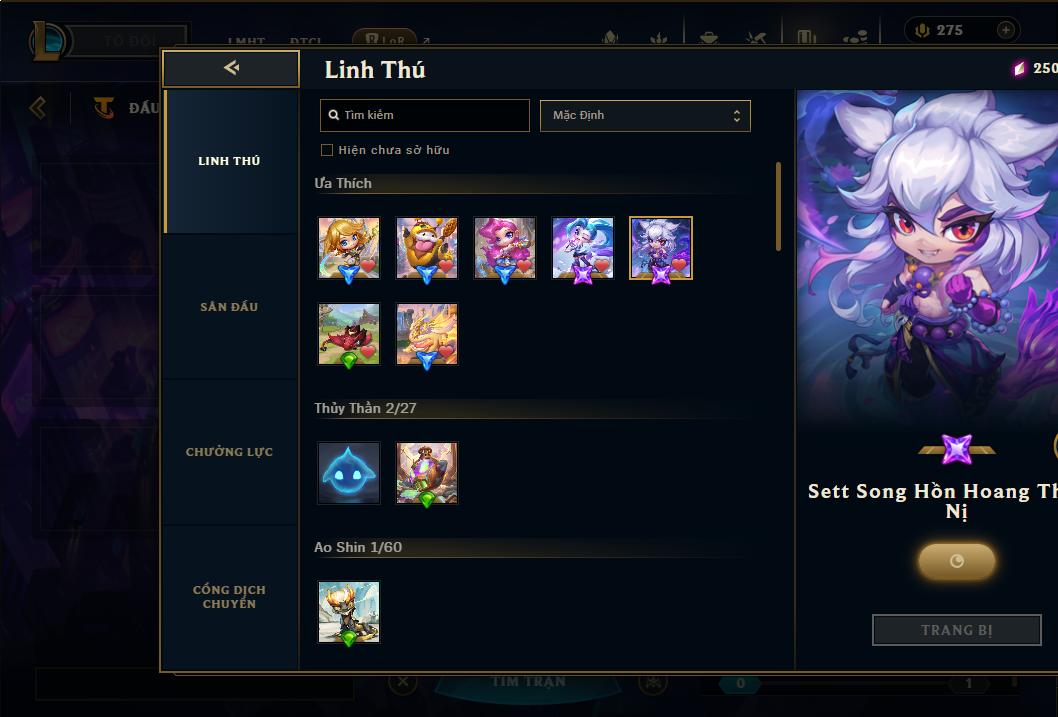Click the plus icon beside 275 currency
The image size is (1058, 717).
click(1005, 30)
